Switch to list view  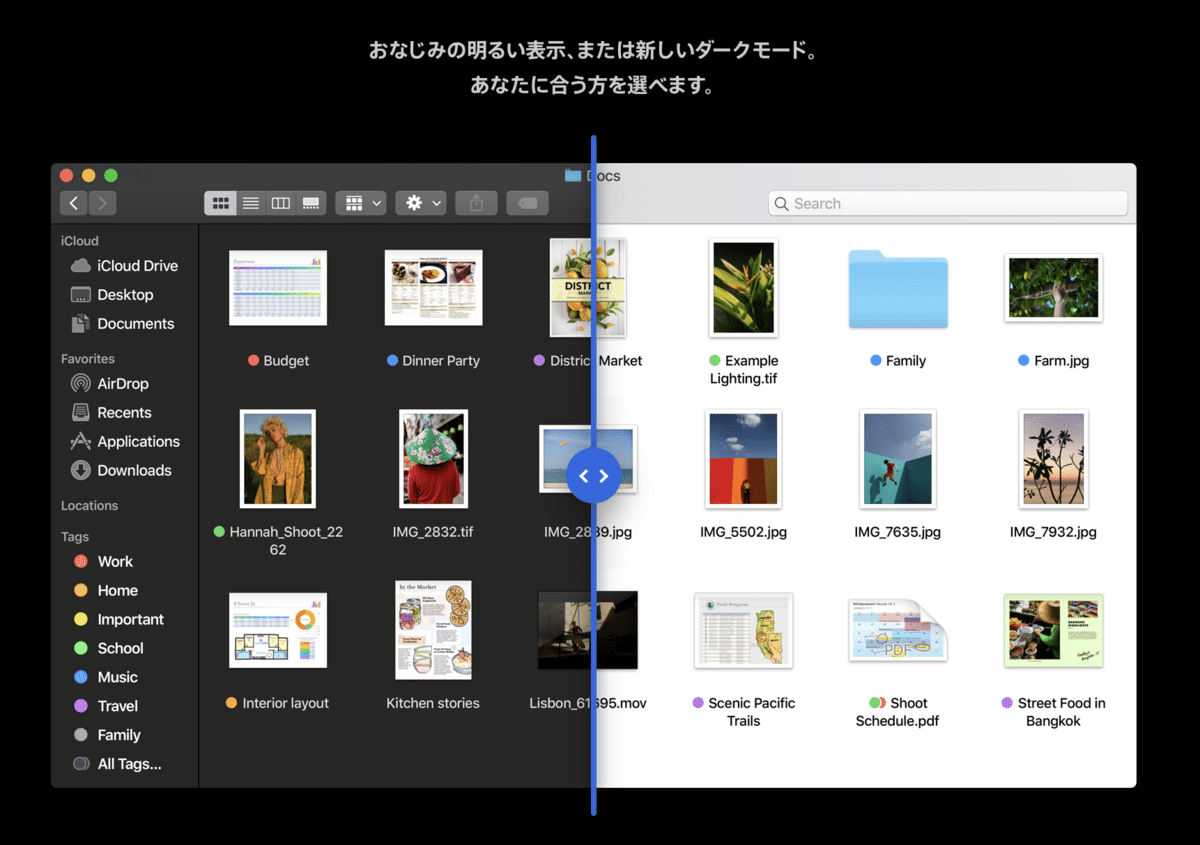(251, 203)
